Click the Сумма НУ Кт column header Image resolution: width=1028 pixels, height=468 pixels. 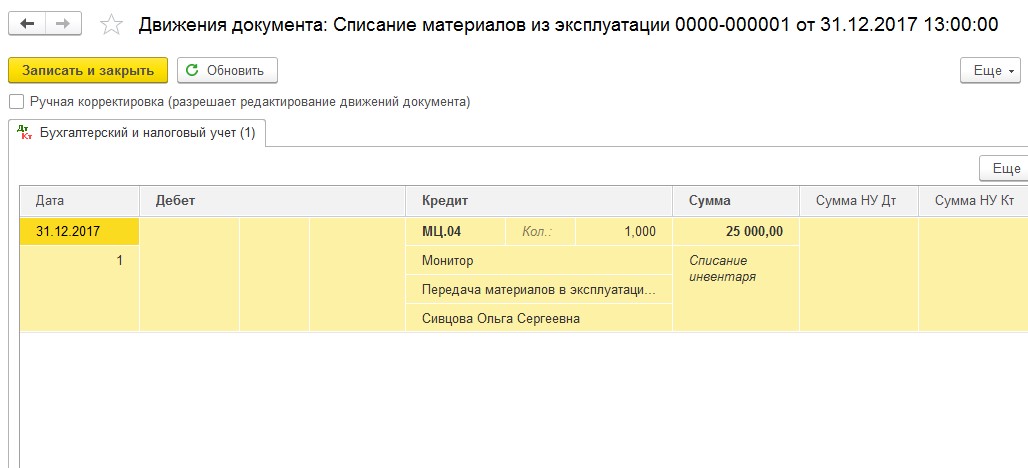pos(973,201)
